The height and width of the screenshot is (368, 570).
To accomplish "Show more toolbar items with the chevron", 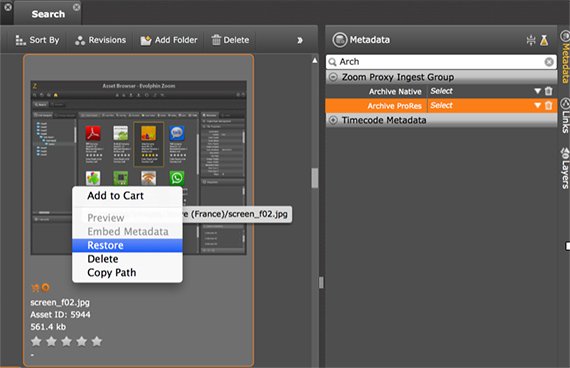I will 300,40.
